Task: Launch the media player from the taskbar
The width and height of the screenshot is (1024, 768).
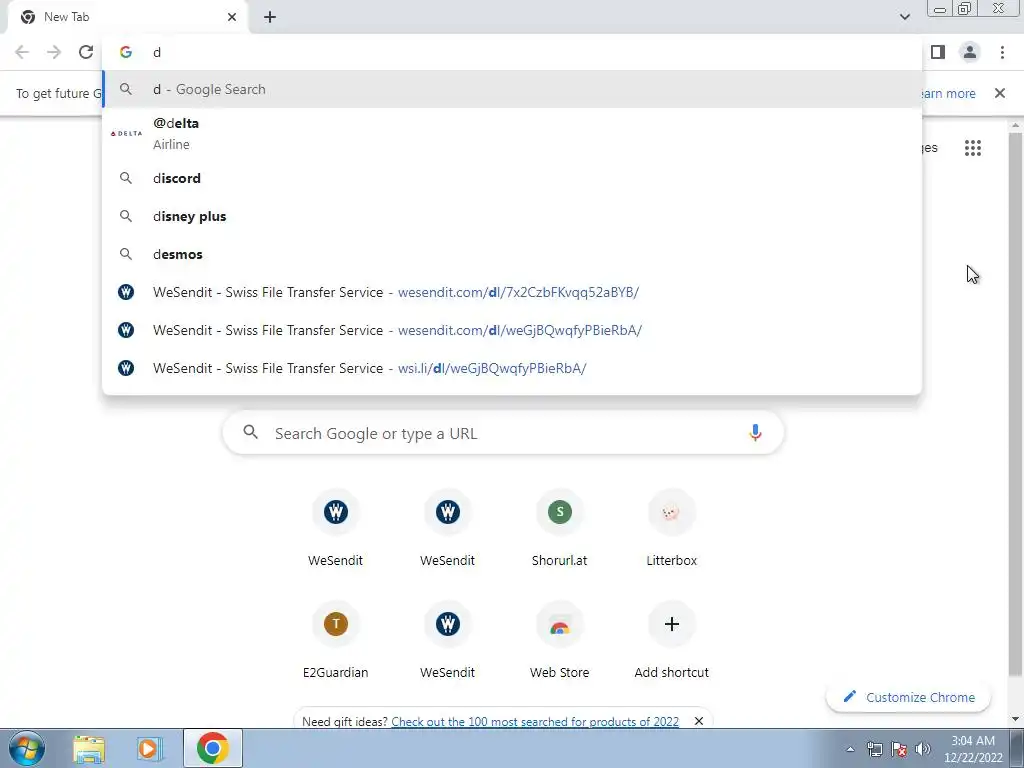Action: tap(149, 748)
